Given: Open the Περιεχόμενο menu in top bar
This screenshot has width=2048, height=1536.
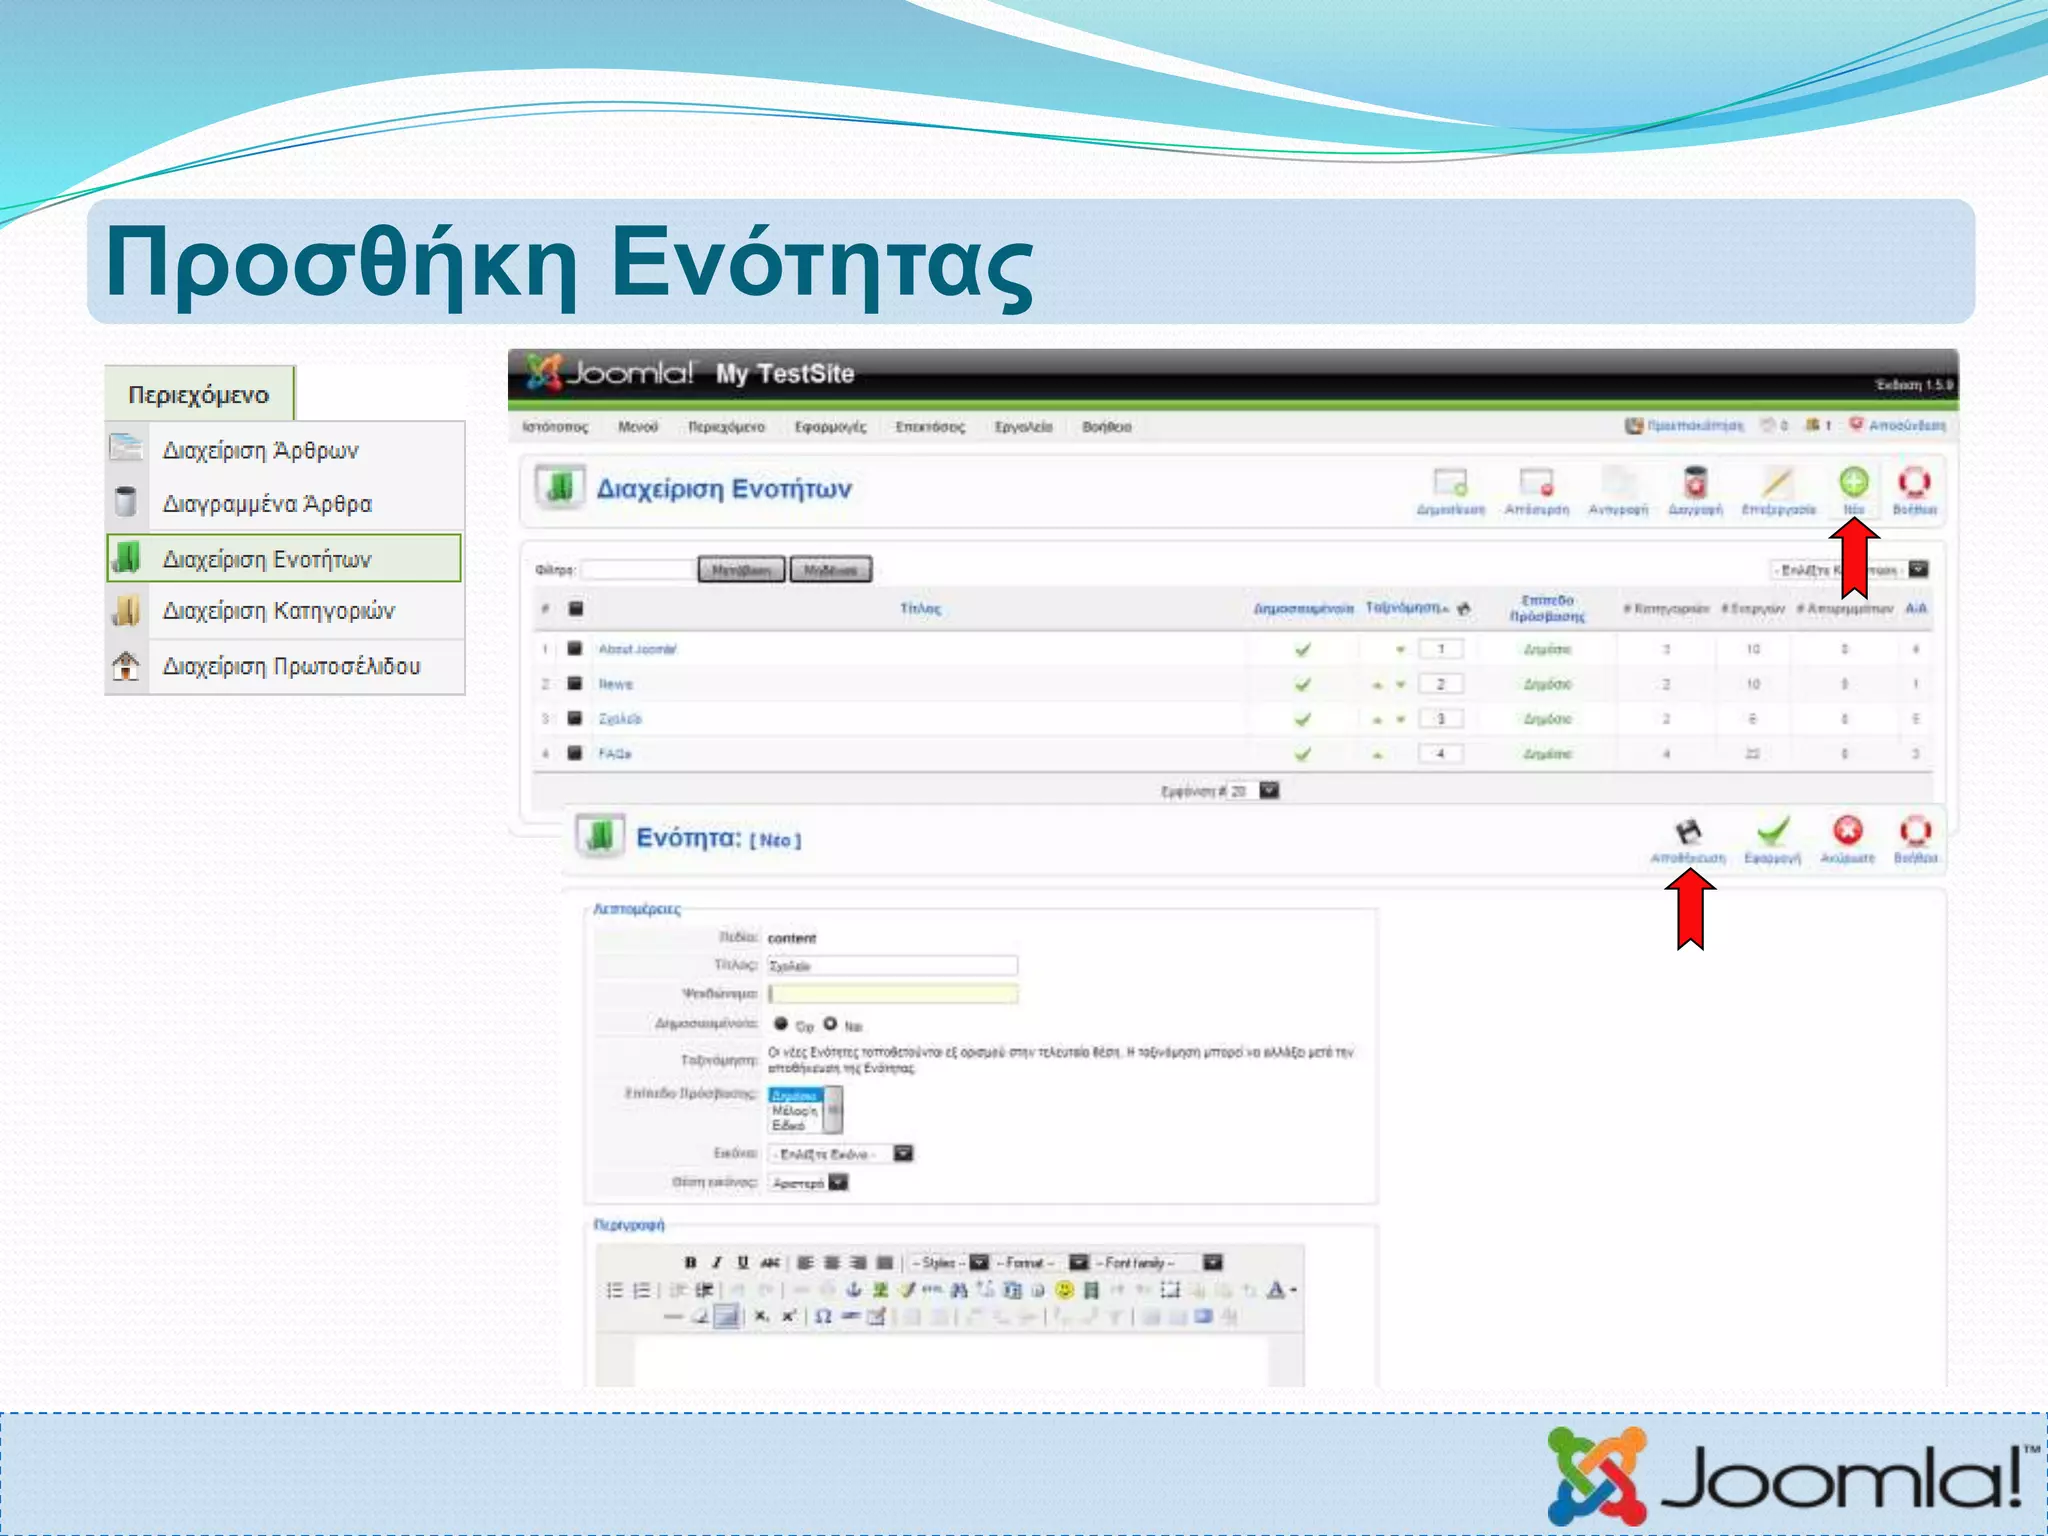Looking at the screenshot, I should pos(726,427).
